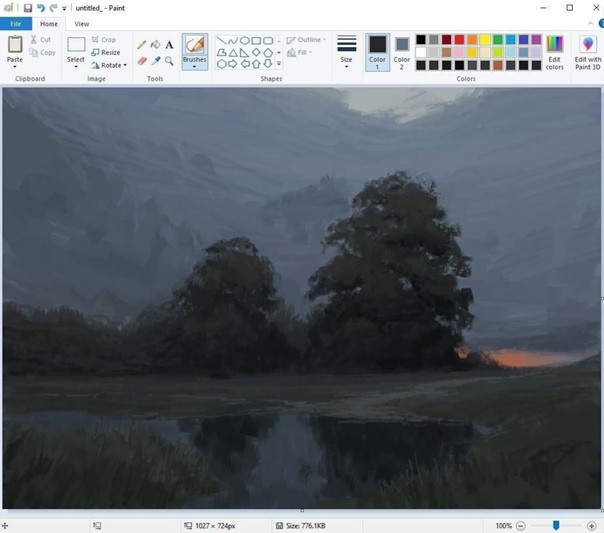Click the Size: 776.1KB status text
This screenshot has height=533, width=604.
[x=305, y=526]
